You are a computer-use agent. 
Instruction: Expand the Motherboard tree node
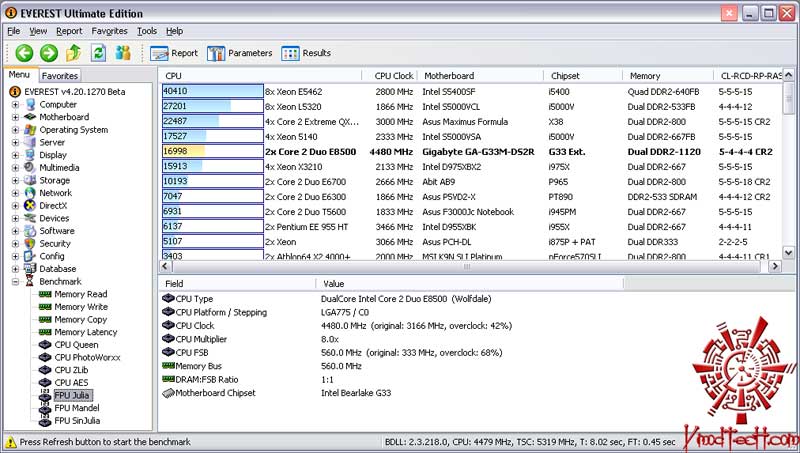coord(15,117)
